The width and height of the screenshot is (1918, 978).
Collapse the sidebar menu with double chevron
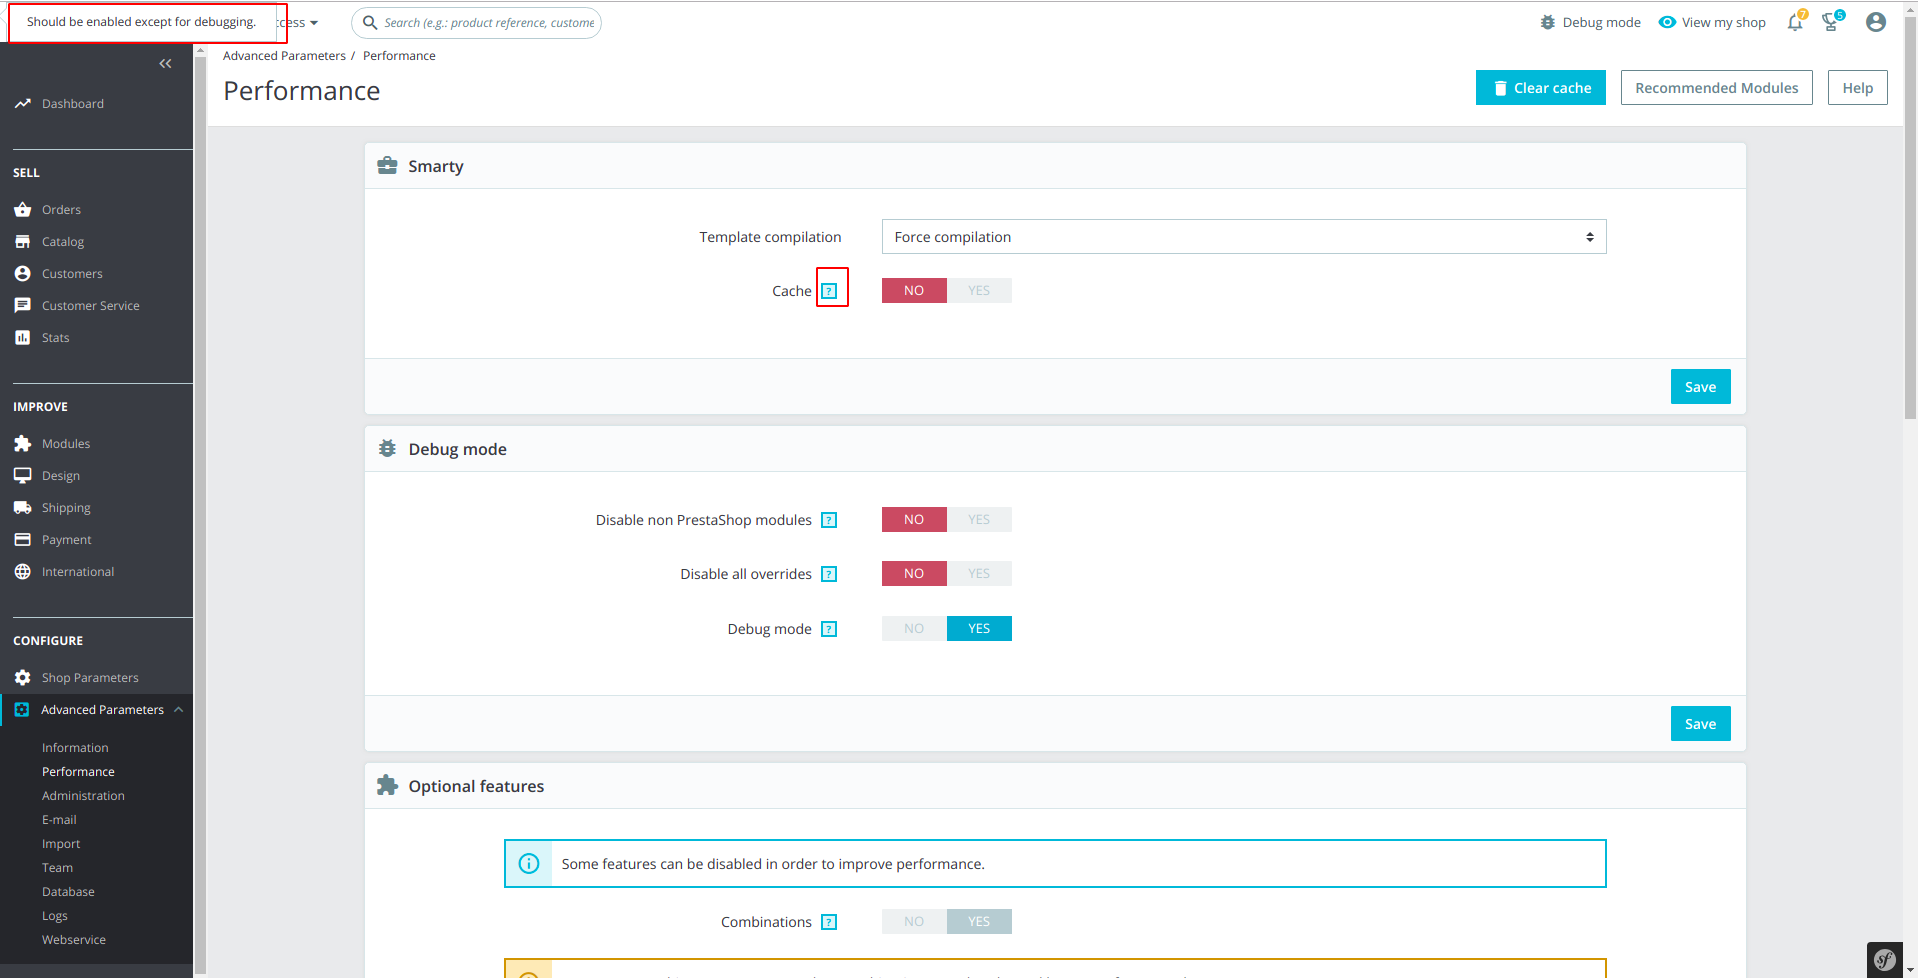point(165,64)
